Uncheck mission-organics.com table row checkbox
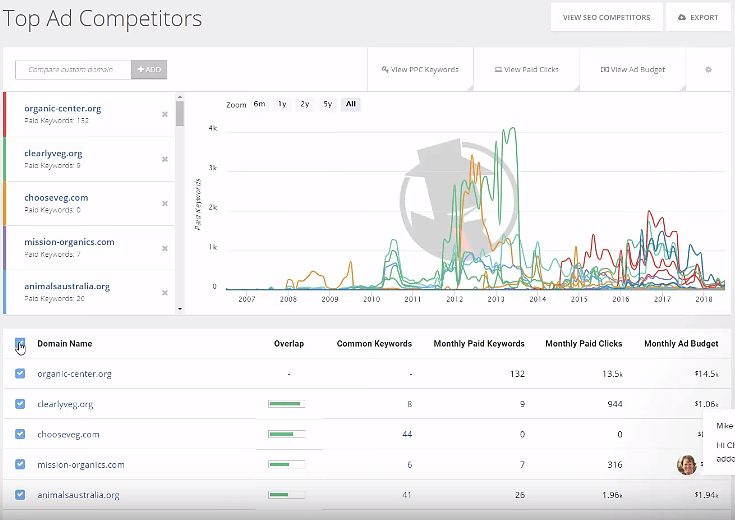Viewport: 735px width, 520px height. pyautogui.click(x=20, y=464)
